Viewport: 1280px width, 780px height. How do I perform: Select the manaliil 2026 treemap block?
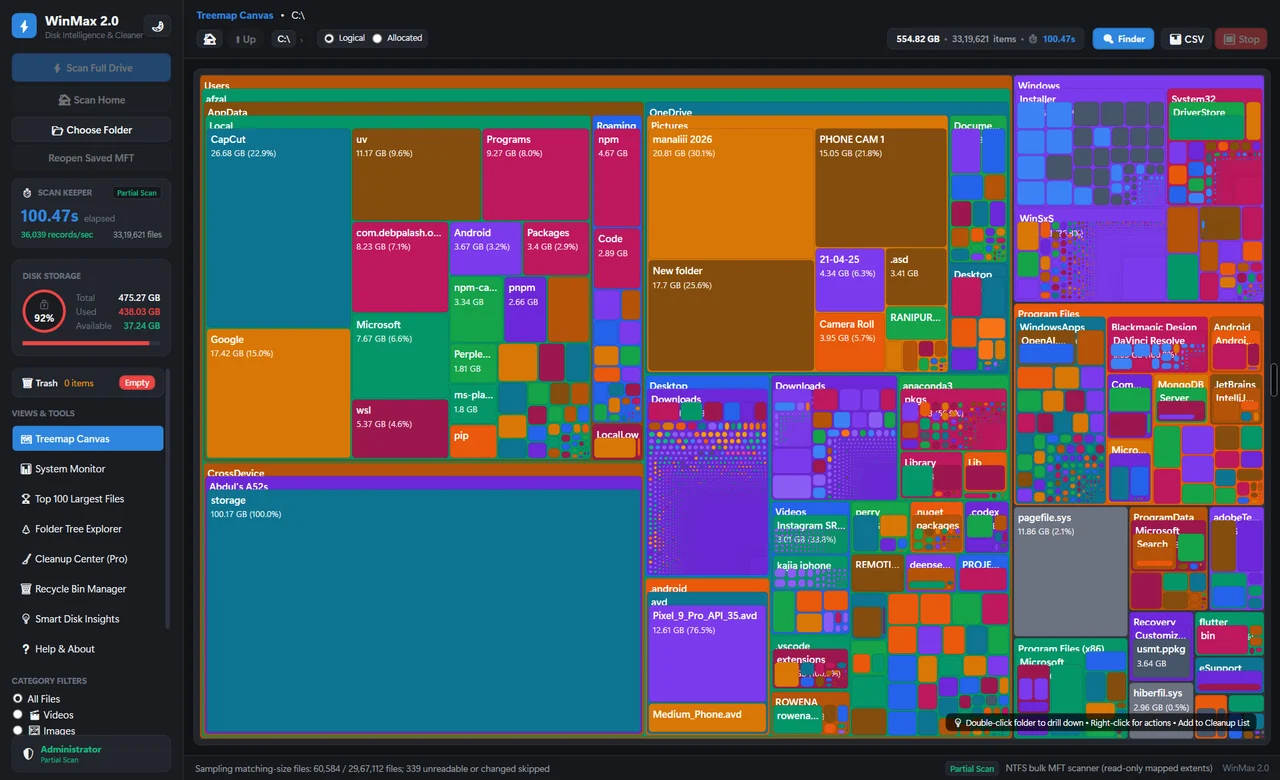pyautogui.click(x=730, y=193)
